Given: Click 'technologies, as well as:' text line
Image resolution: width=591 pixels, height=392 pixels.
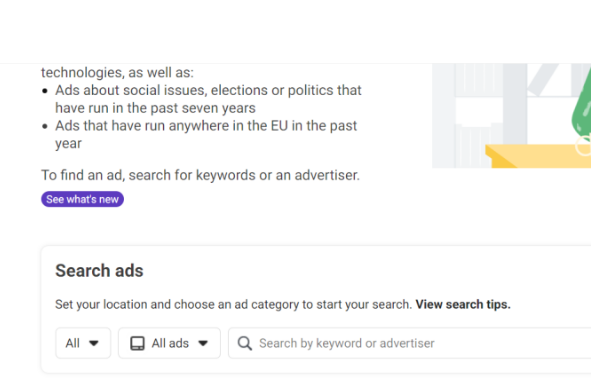Looking at the screenshot, I should (x=118, y=72).
